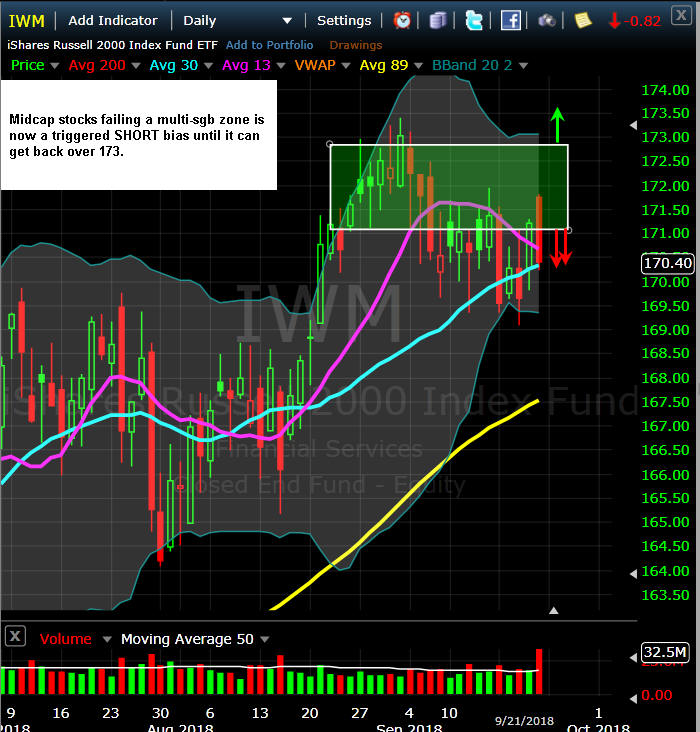Expand the VWAP dropdown arrow
This screenshot has height=732, width=700.
click(x=346, y=66)
